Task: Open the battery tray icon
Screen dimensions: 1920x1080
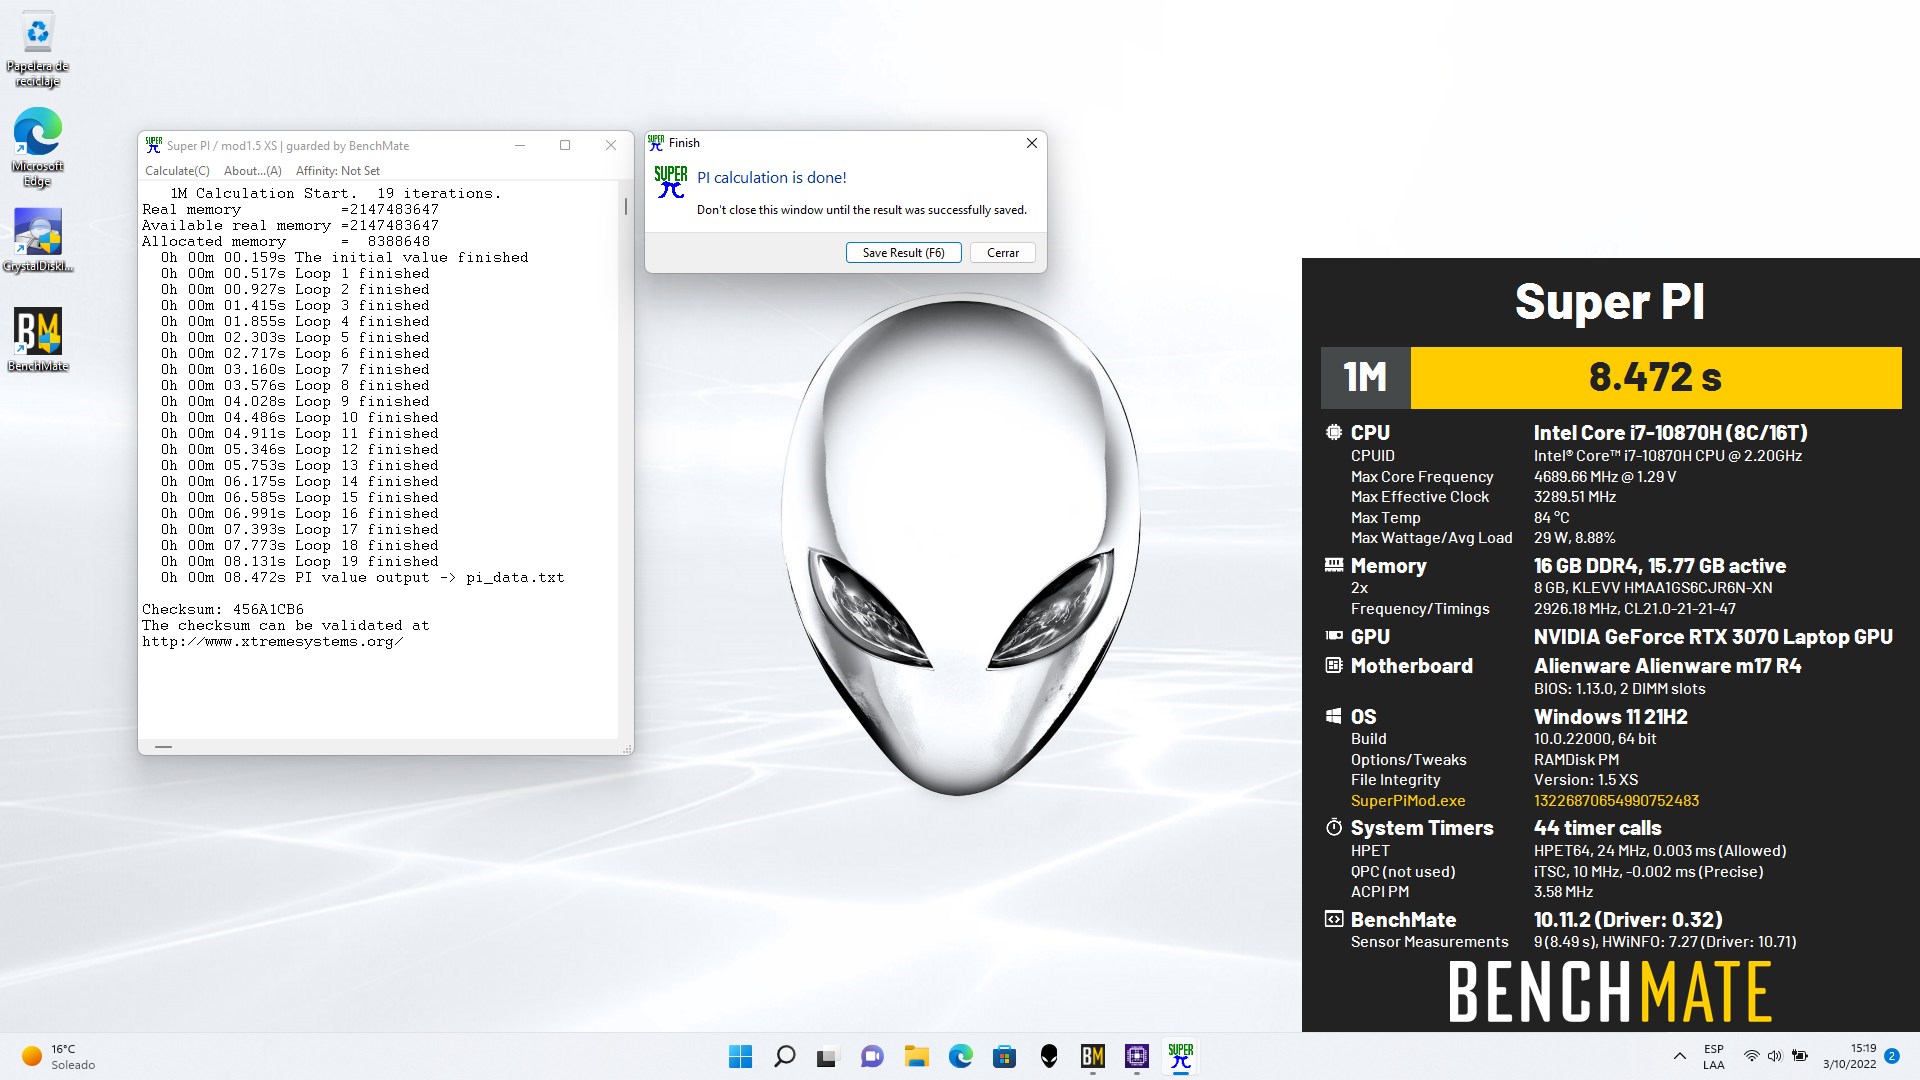Action: point(1799,1056)
